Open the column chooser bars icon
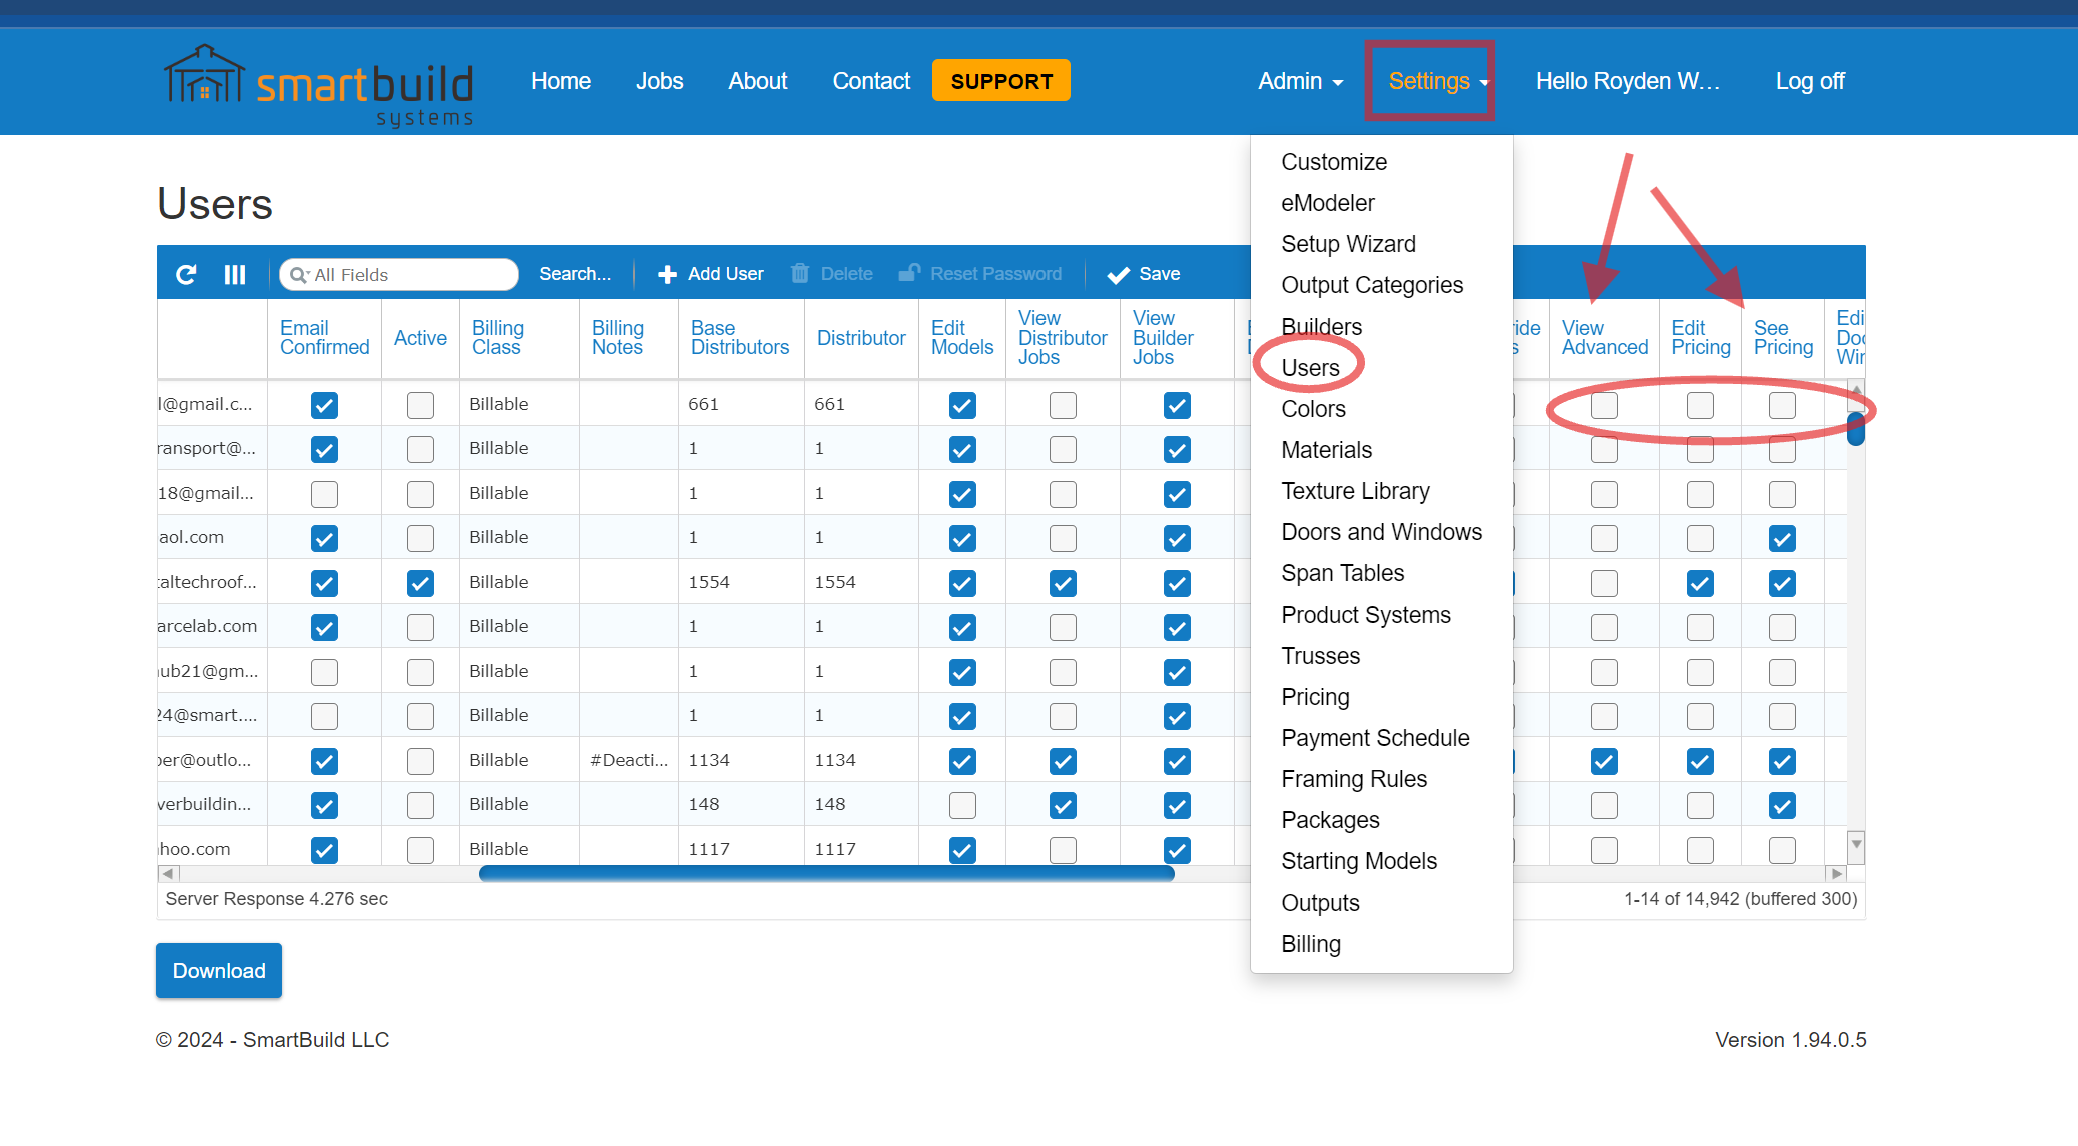This screenshot has width=2078, height=1146. click(x=235, y=274)
